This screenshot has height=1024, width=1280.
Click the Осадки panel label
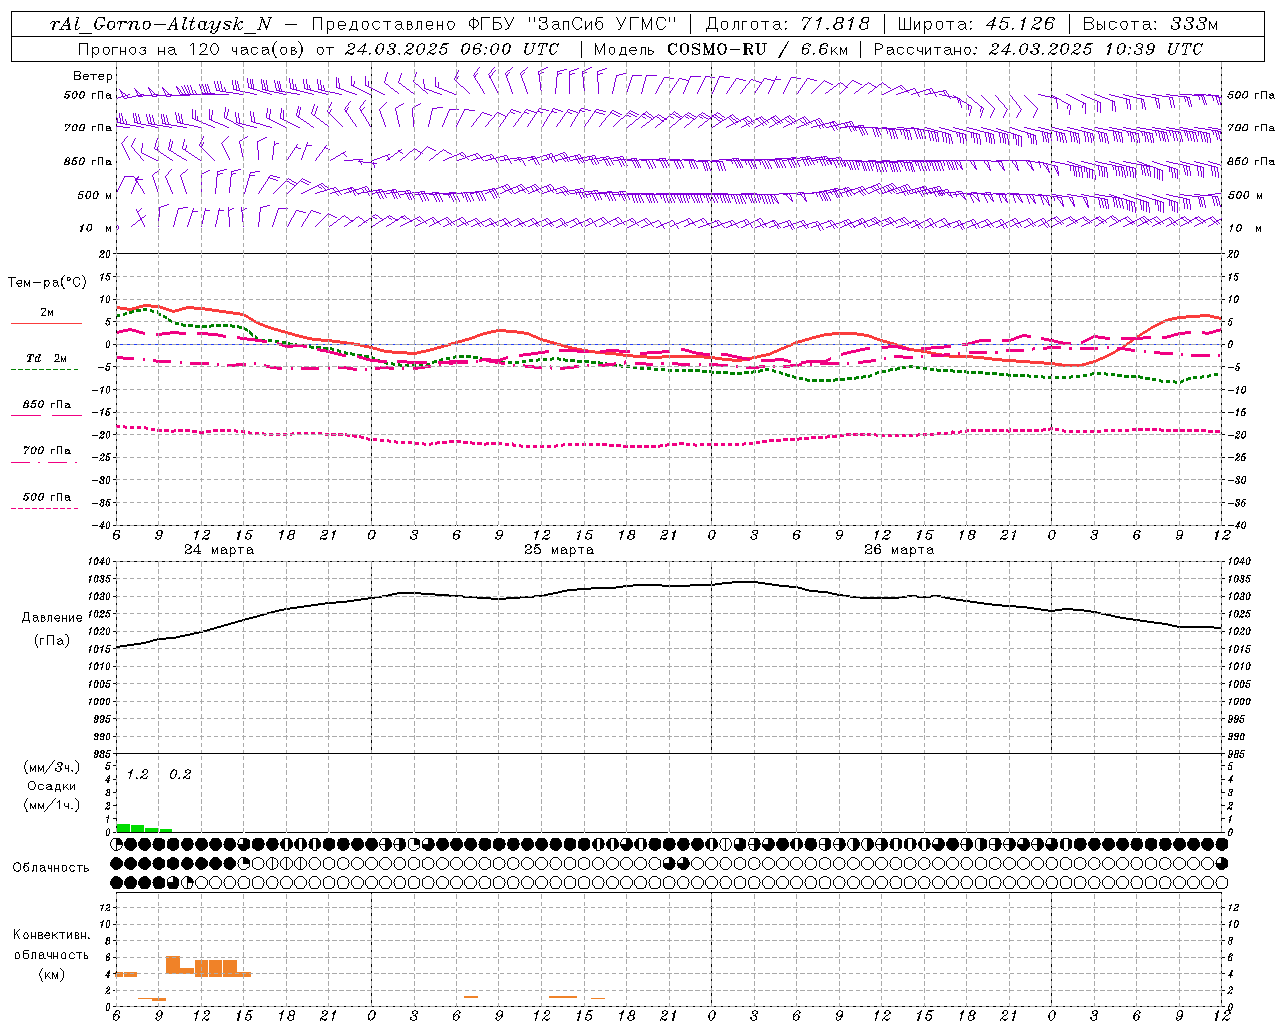tap(52, 786)
